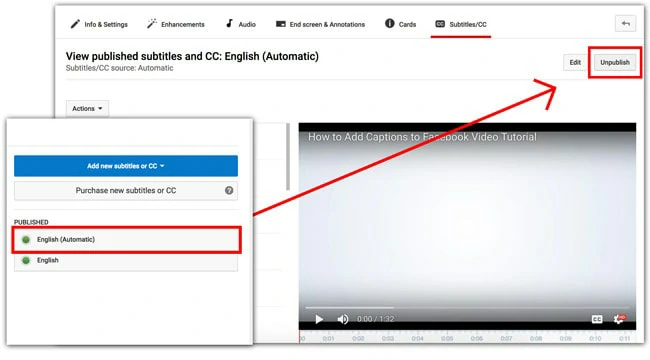The width and height of the screenshot is (650, 360).
Task: Click the music note Audio icon
Action: tap(229, 23)
